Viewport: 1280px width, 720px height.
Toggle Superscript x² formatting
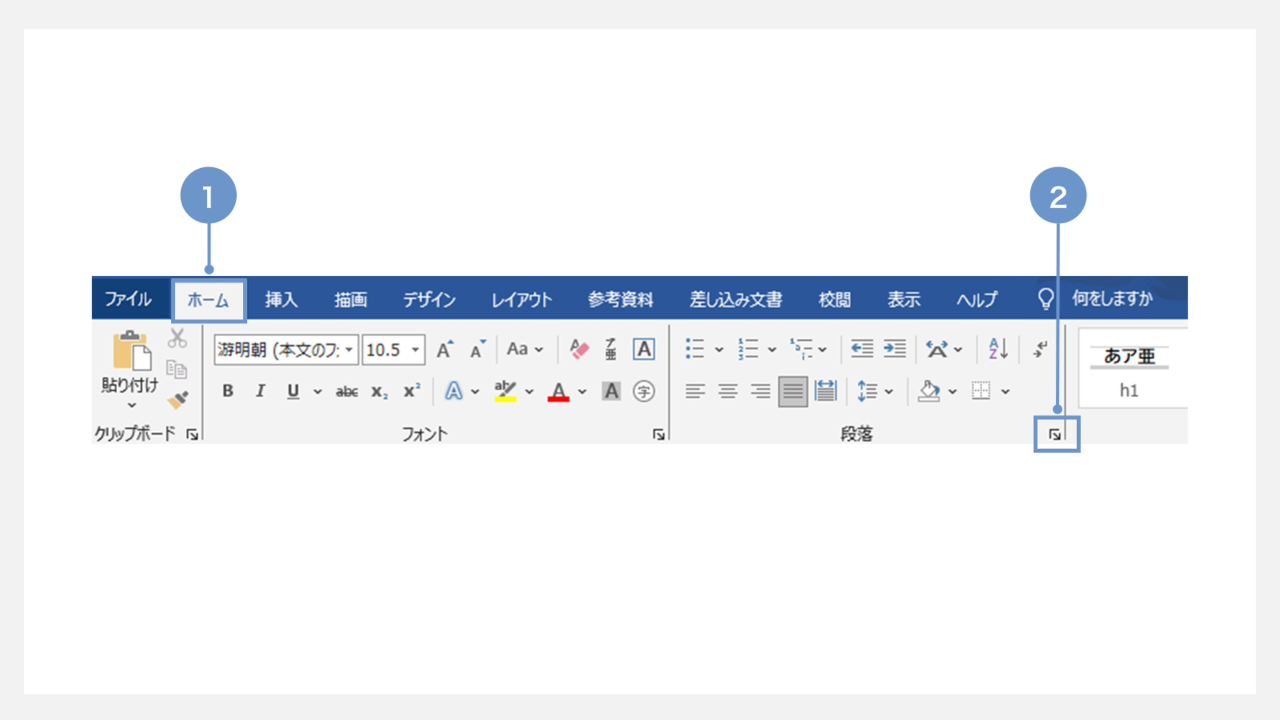[x=412, y=391]
